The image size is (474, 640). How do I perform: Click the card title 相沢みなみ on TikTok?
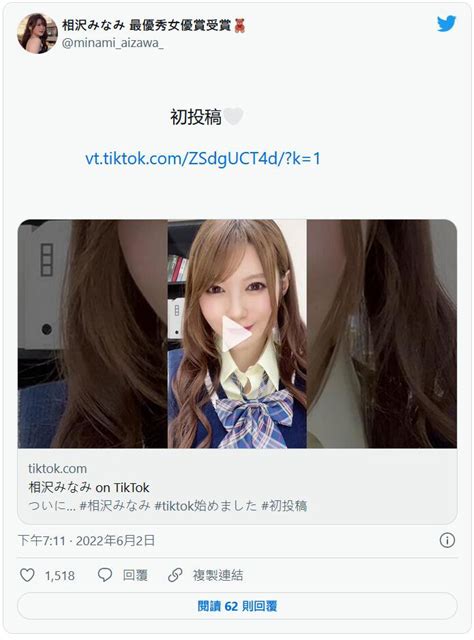[89, 487]
